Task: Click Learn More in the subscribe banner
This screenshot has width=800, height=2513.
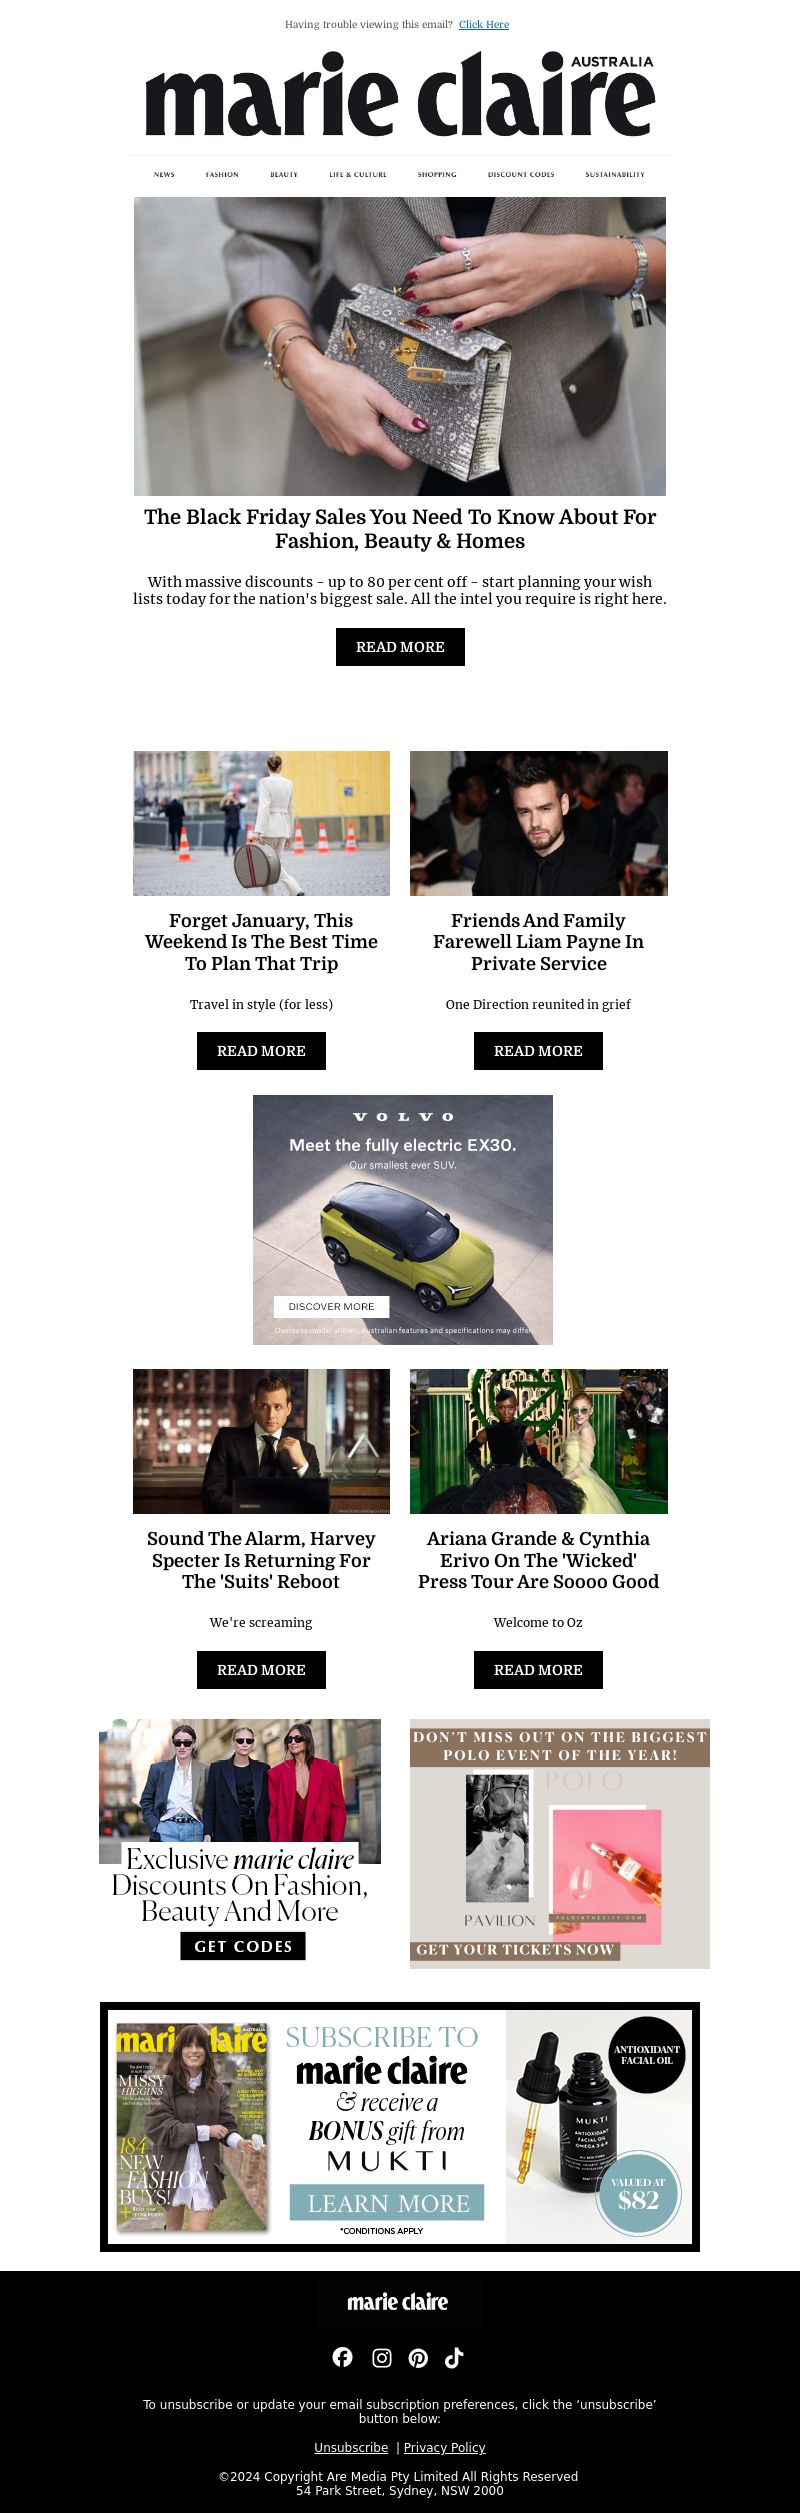Action: coord(387,2203)
